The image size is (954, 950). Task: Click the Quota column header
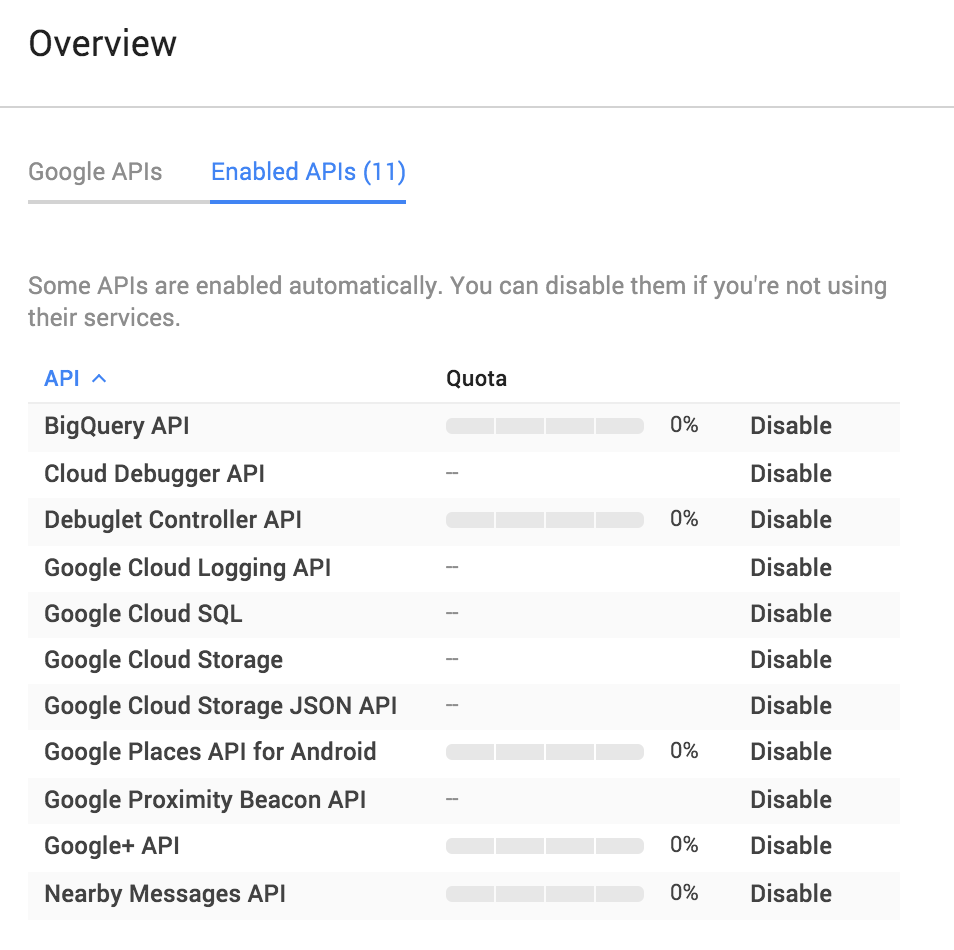[x=476, y=379]
